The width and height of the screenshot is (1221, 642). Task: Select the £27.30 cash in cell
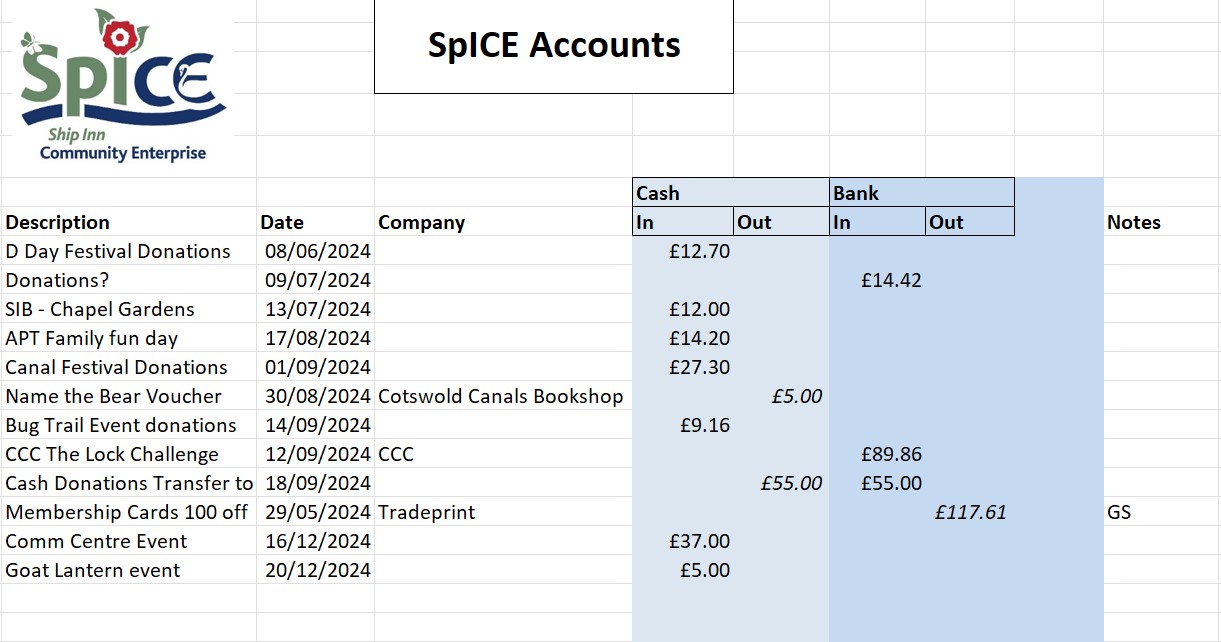[x=699, y=367]
